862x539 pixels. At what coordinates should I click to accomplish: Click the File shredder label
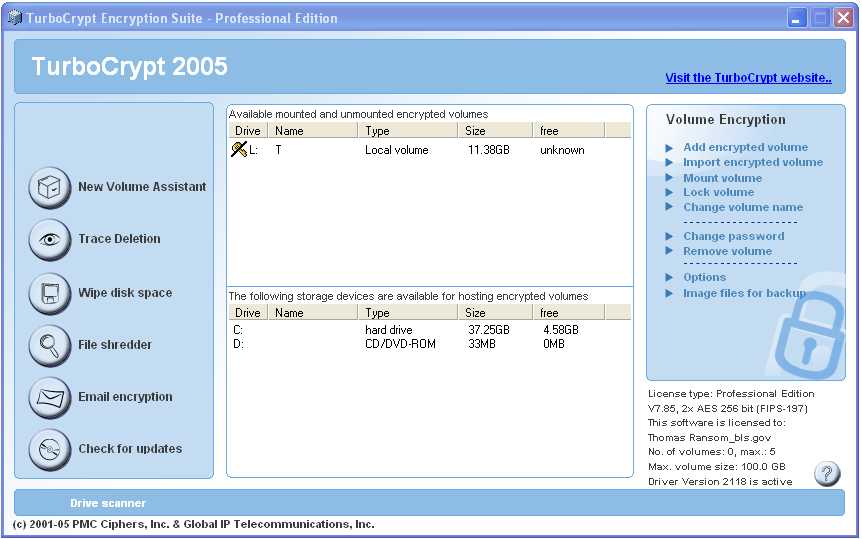coord(115,345)
